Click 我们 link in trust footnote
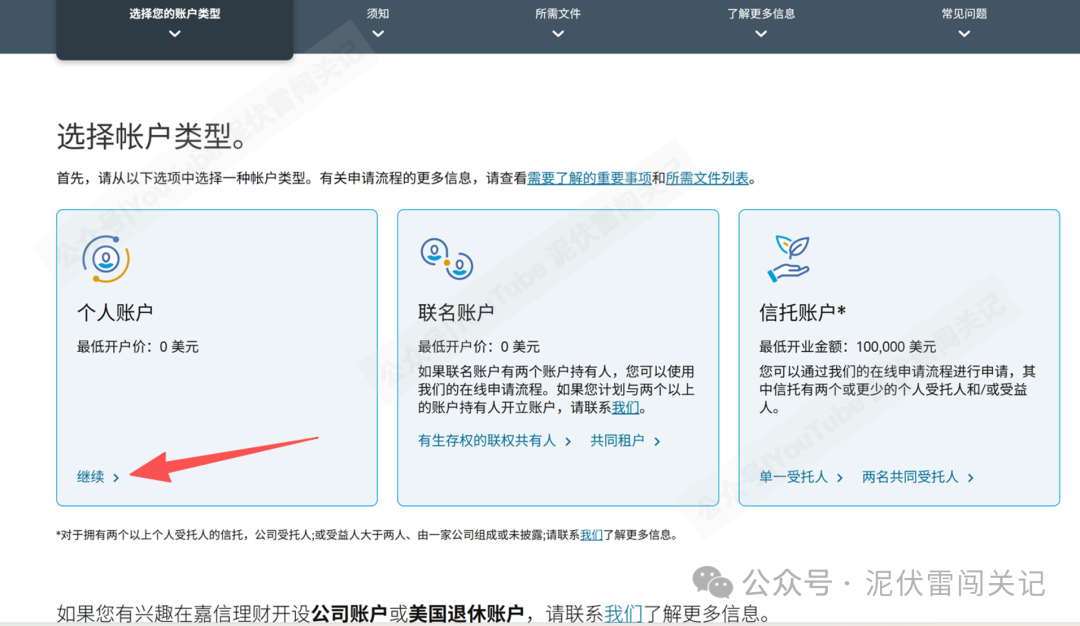The image size is (1080, 626). [591, 535]
